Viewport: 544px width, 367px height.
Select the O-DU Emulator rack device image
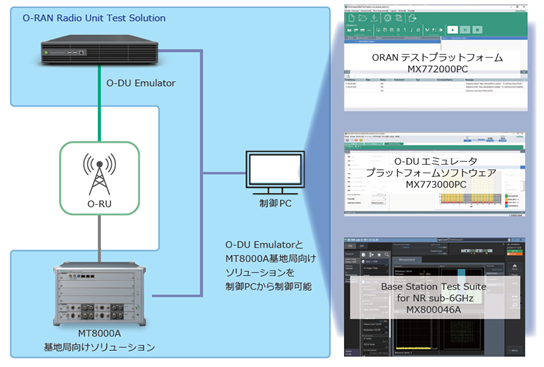[x=100, y=50]
